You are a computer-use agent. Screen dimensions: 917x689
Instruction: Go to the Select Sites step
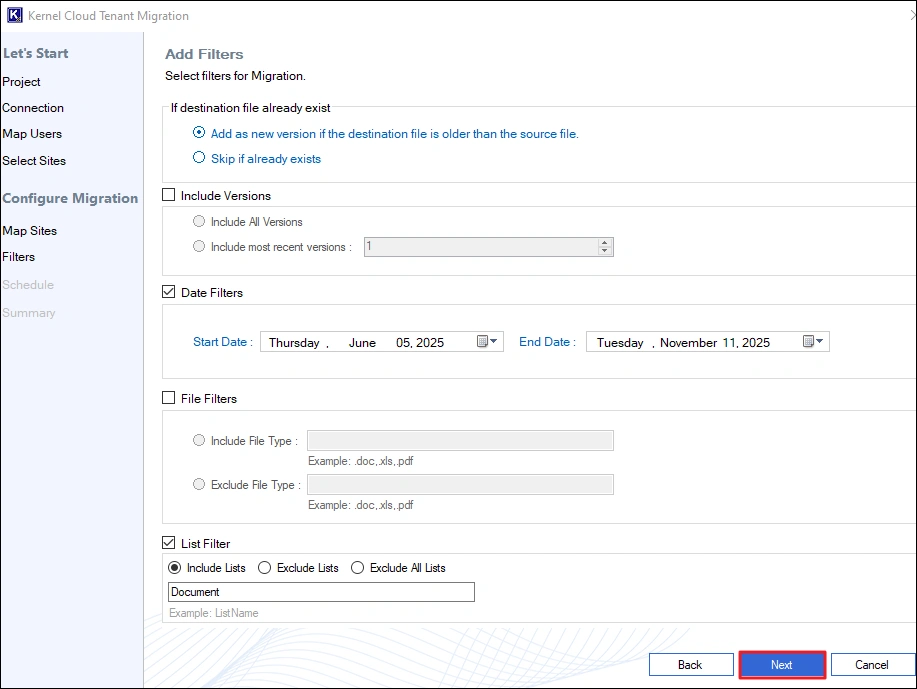(34, 160)
